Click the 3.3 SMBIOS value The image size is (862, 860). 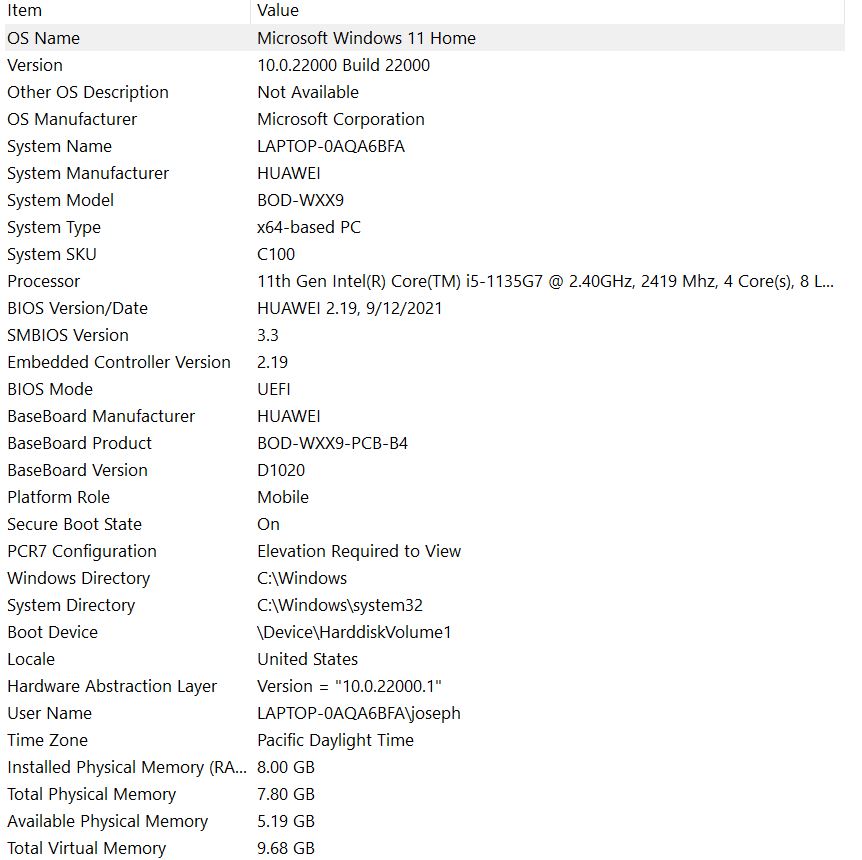coord(268,335)
